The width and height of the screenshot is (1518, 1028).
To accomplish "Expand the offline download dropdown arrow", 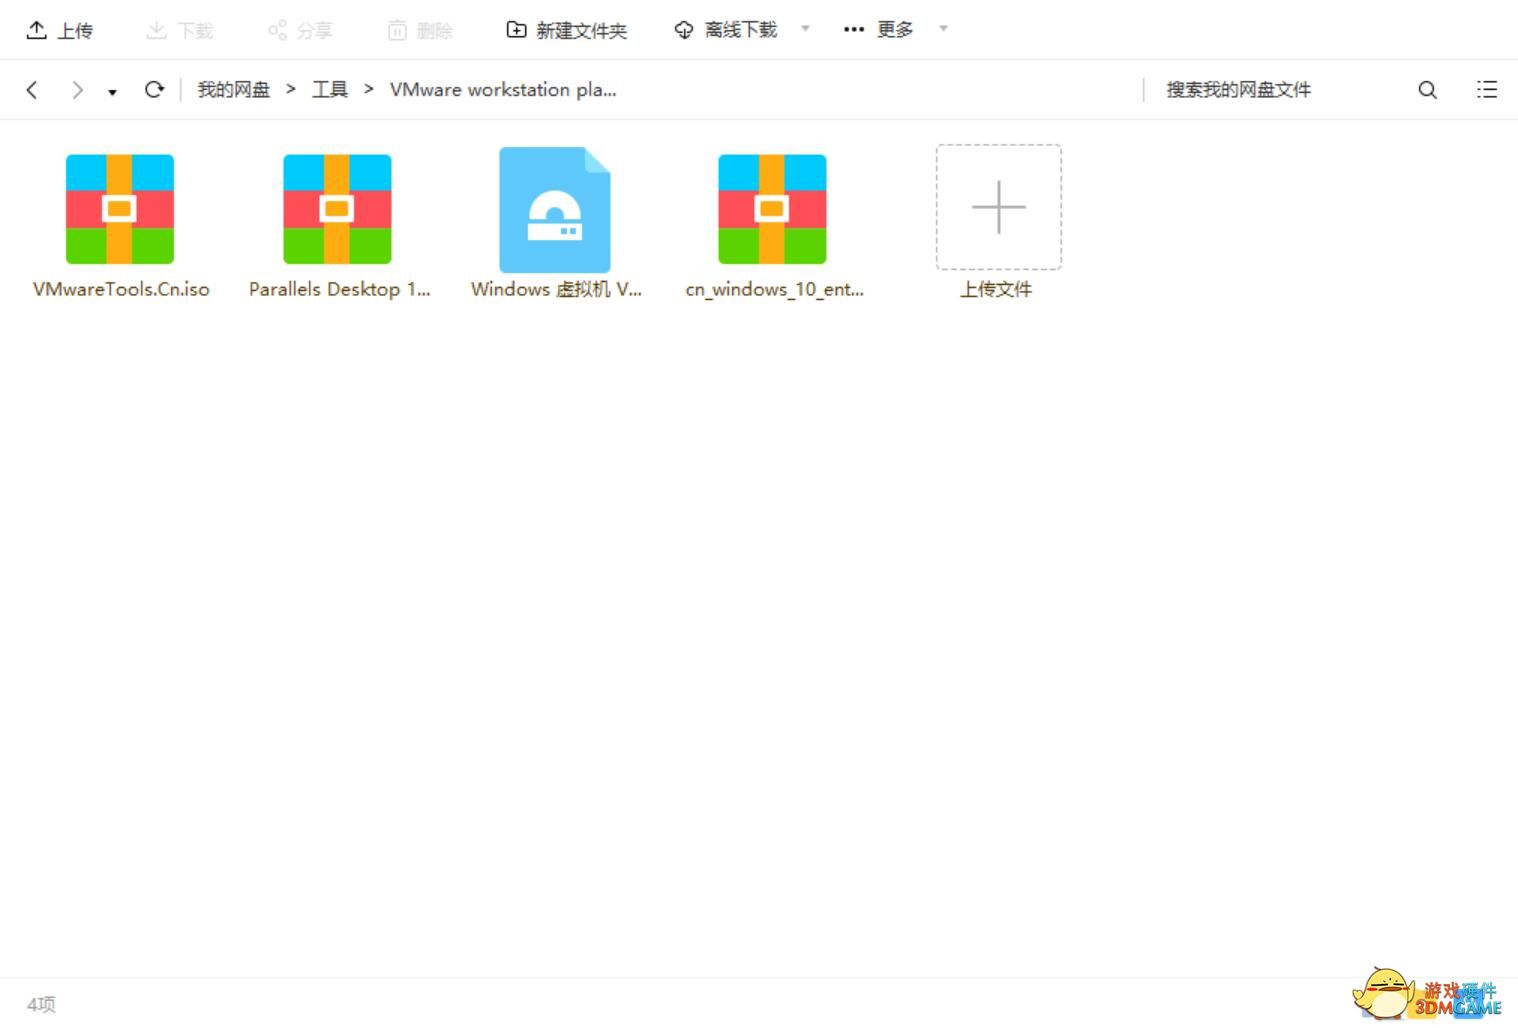I will 805,28.
